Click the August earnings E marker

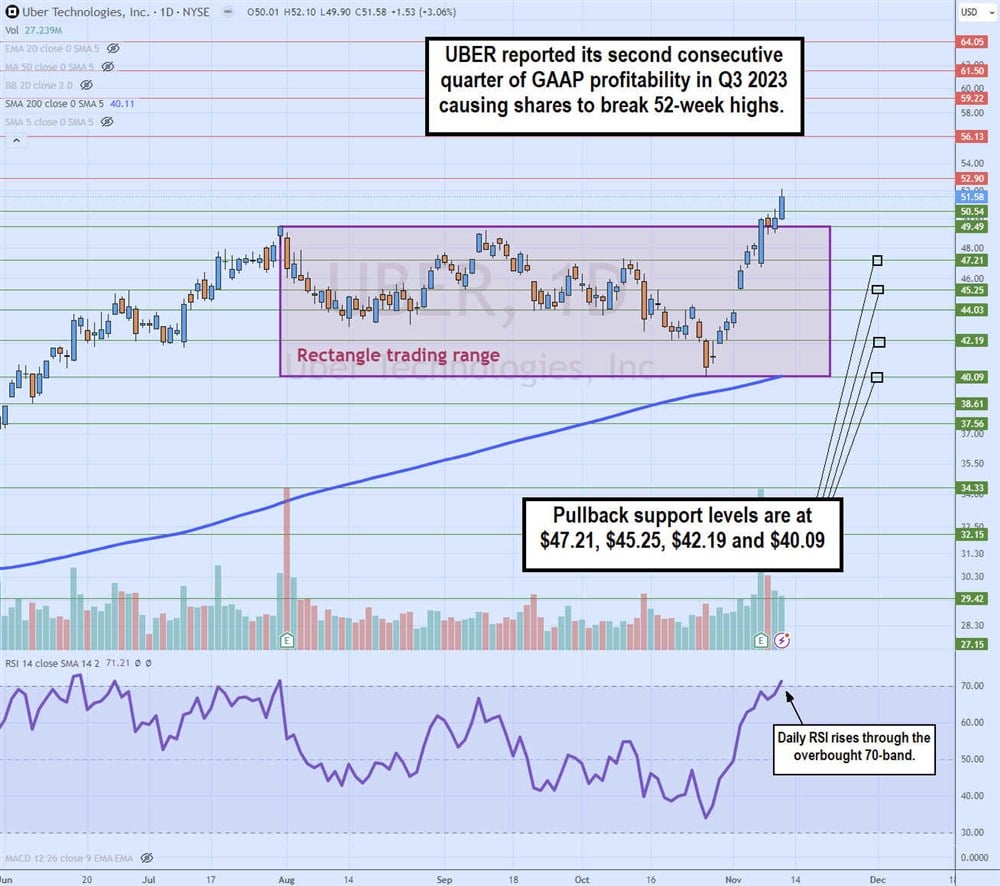tap(287, 640)
